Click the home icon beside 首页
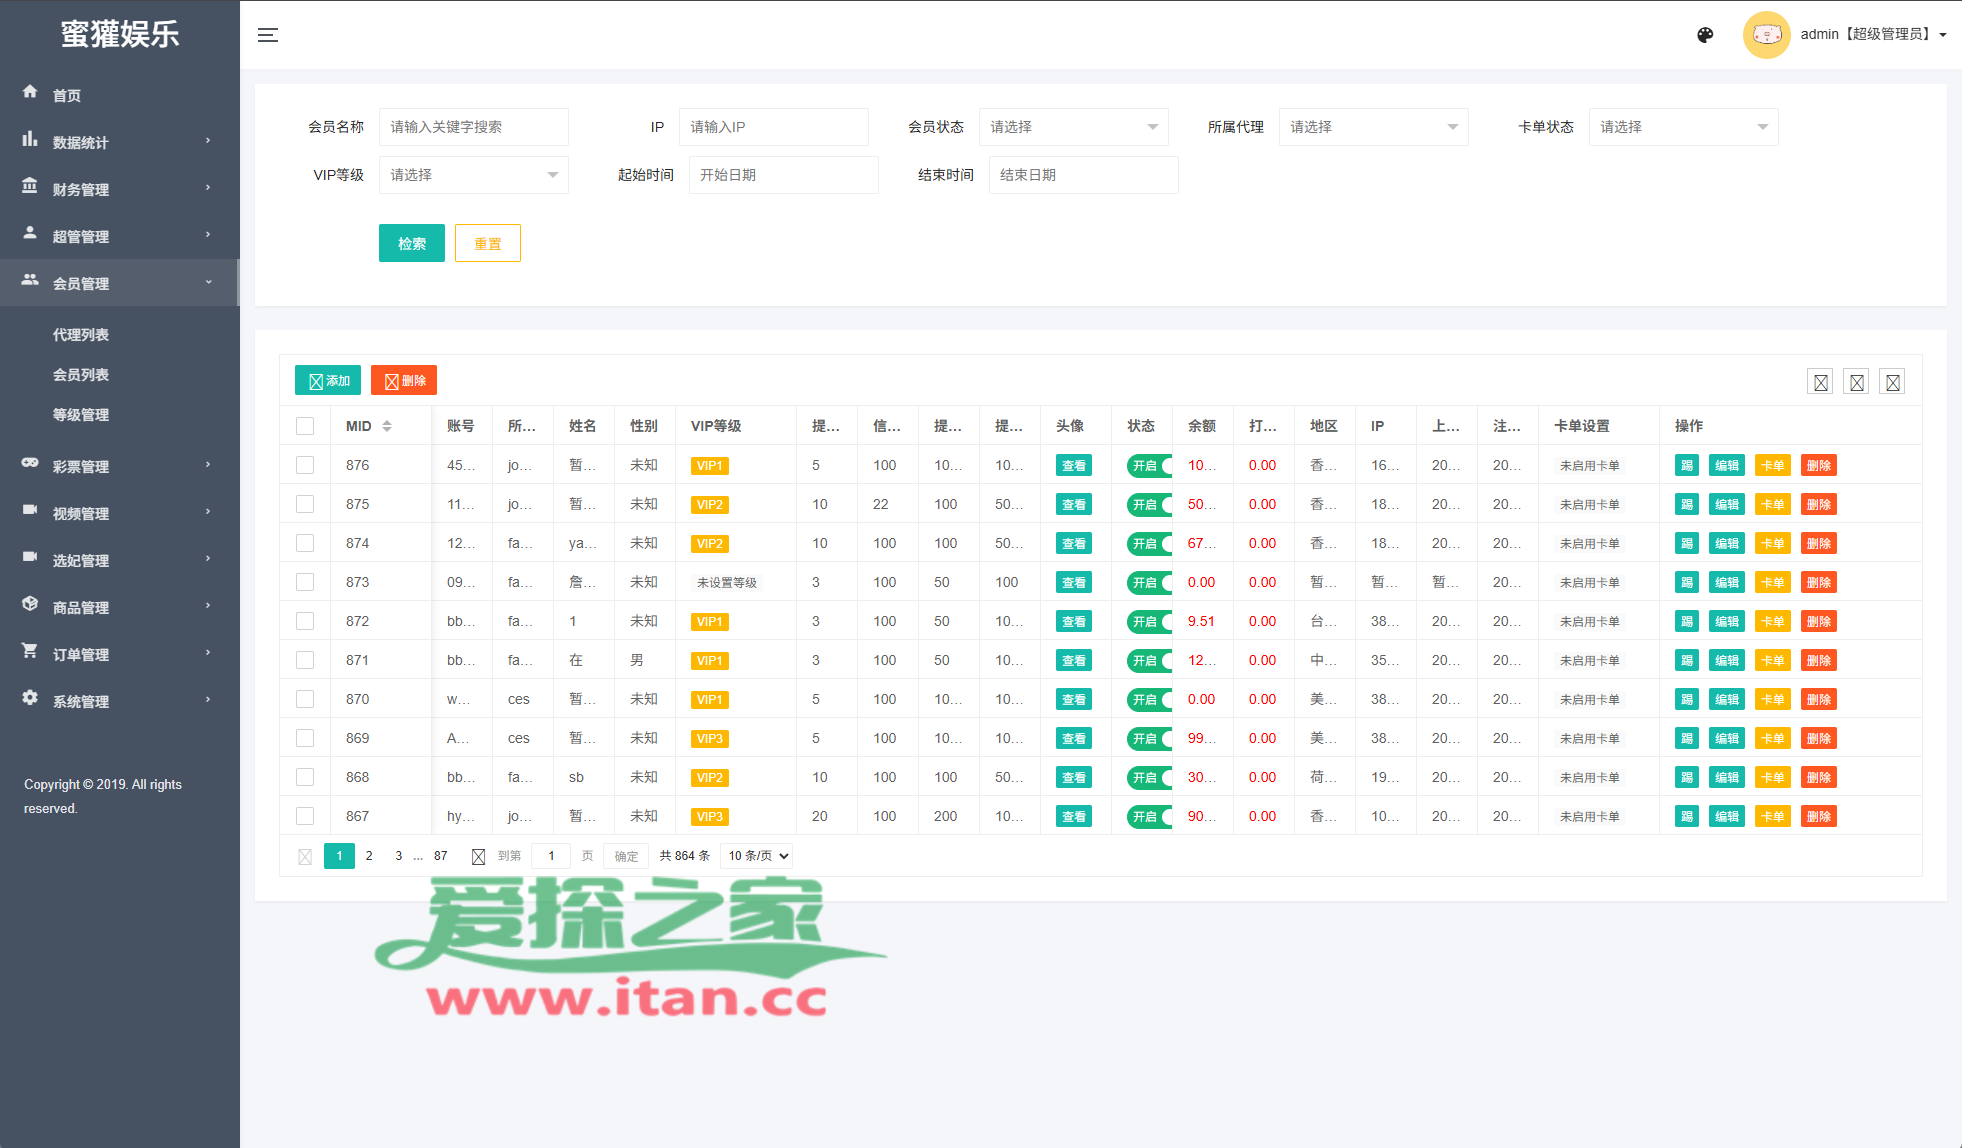 [30, 92]
